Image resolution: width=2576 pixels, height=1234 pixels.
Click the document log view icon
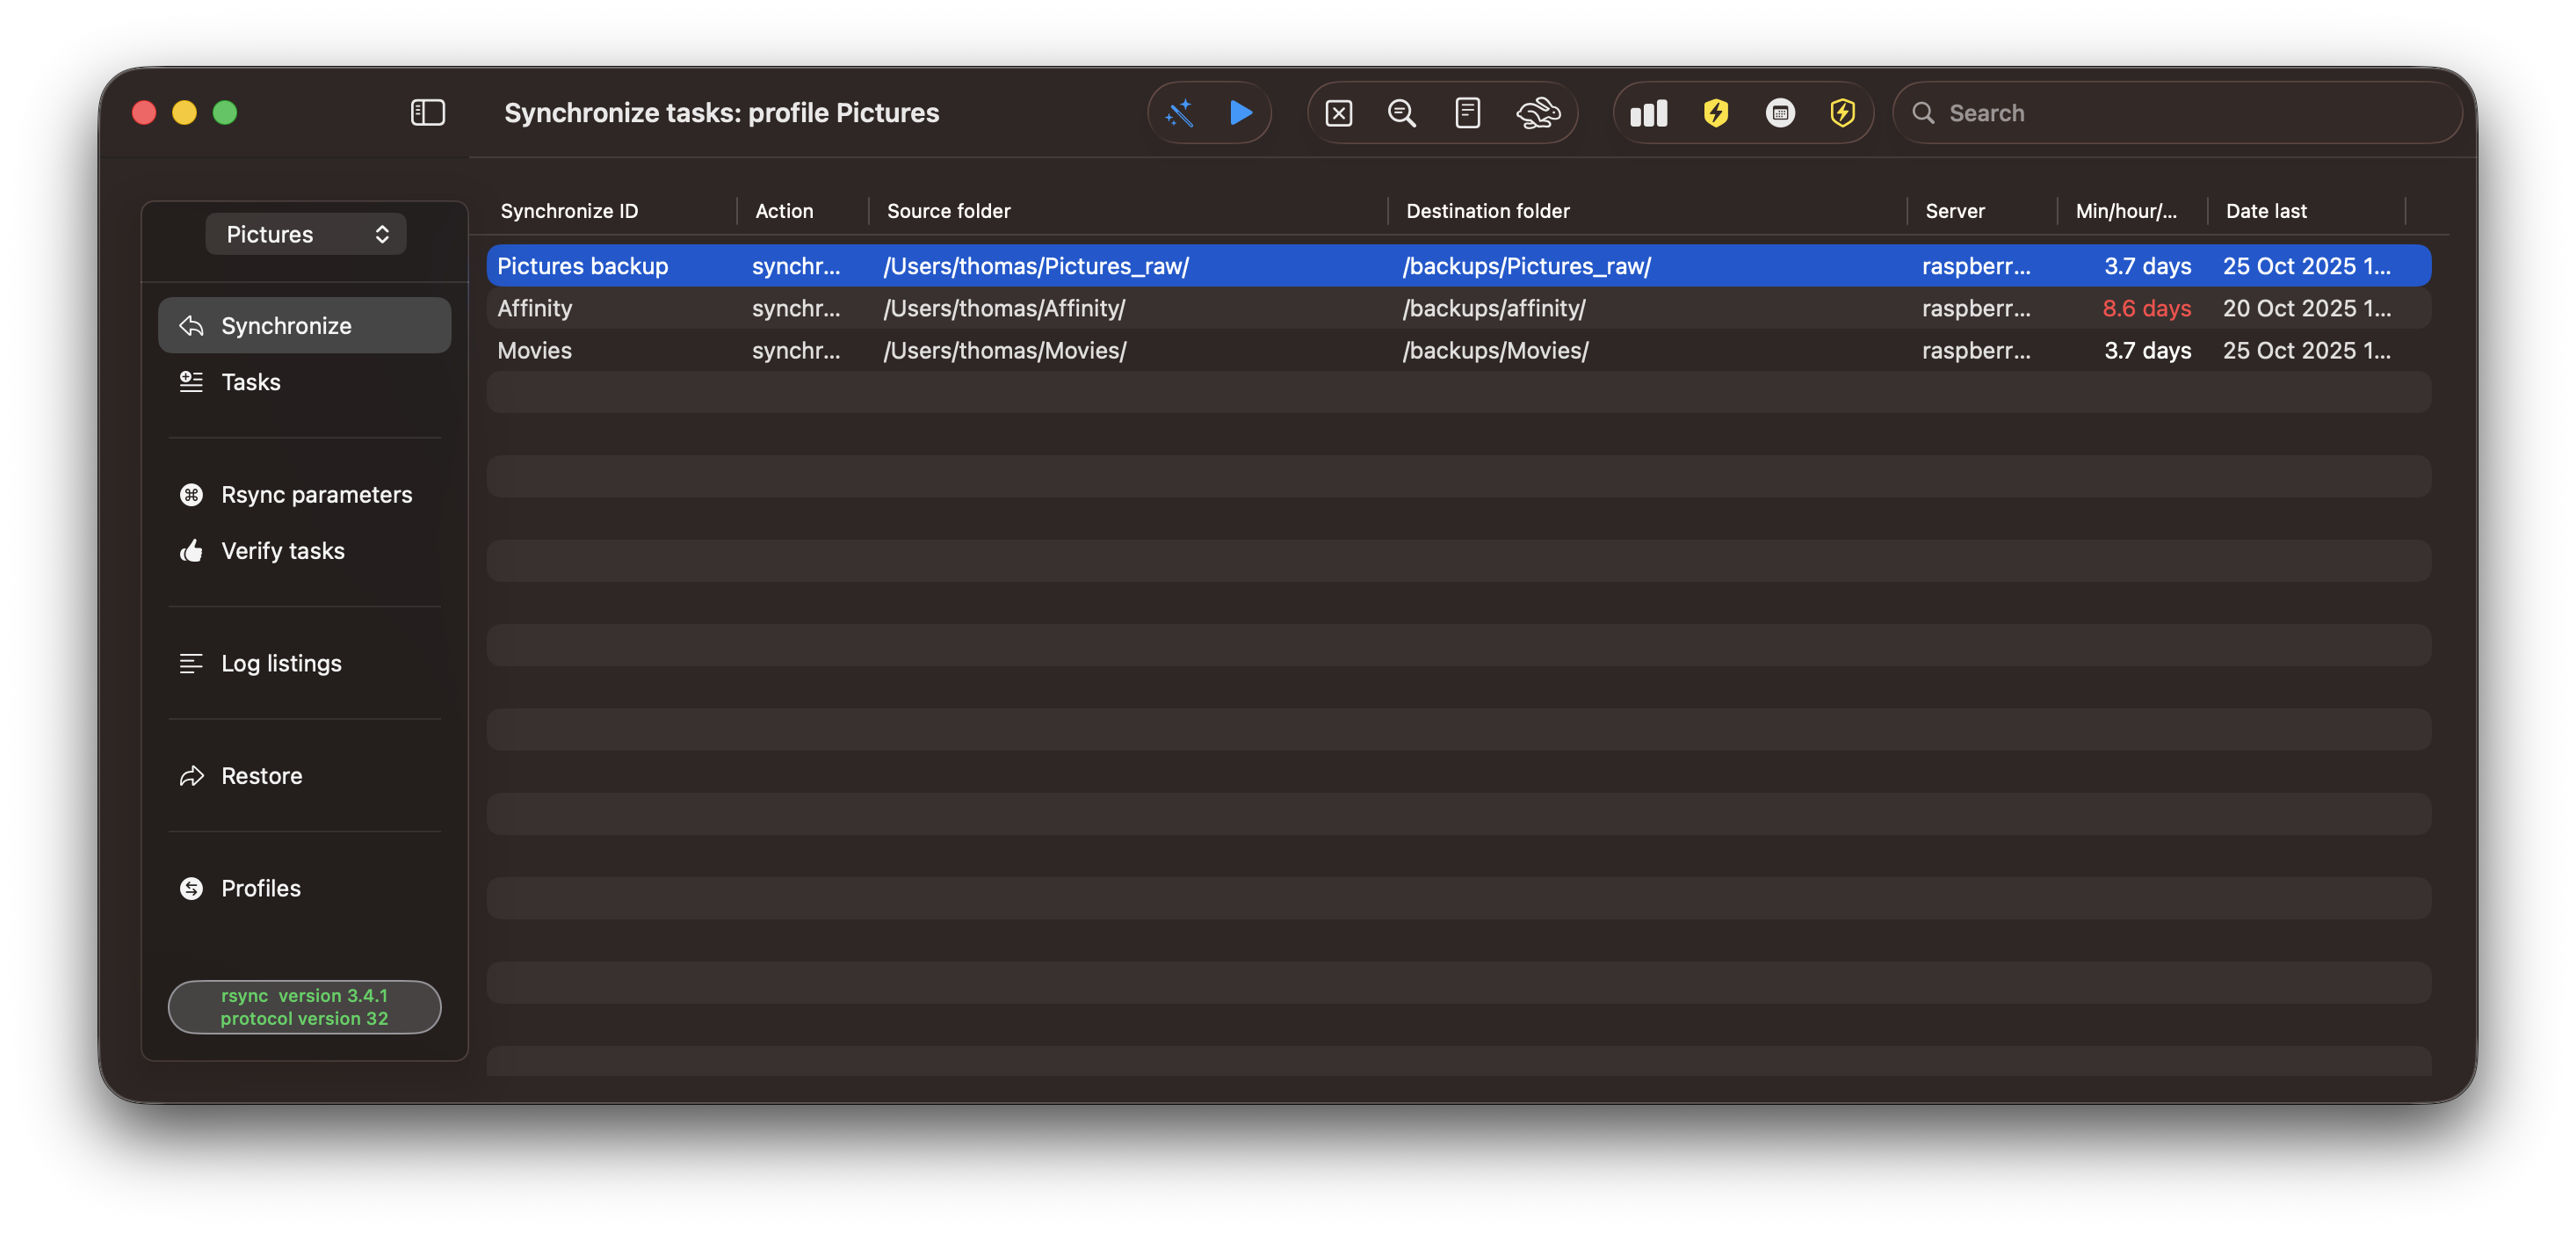click(x=1467, y=113)
